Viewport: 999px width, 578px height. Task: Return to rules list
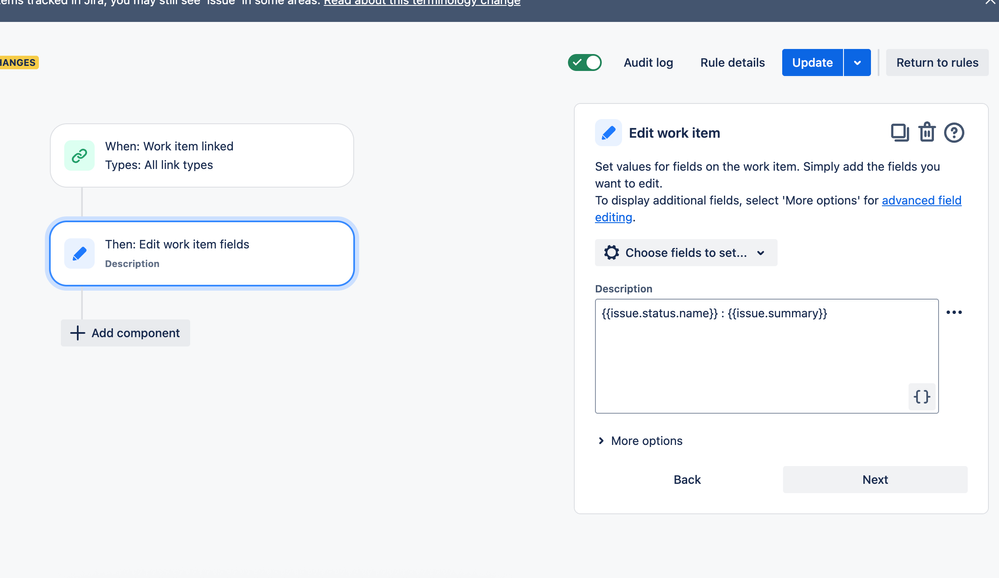[x=937, y=62]
